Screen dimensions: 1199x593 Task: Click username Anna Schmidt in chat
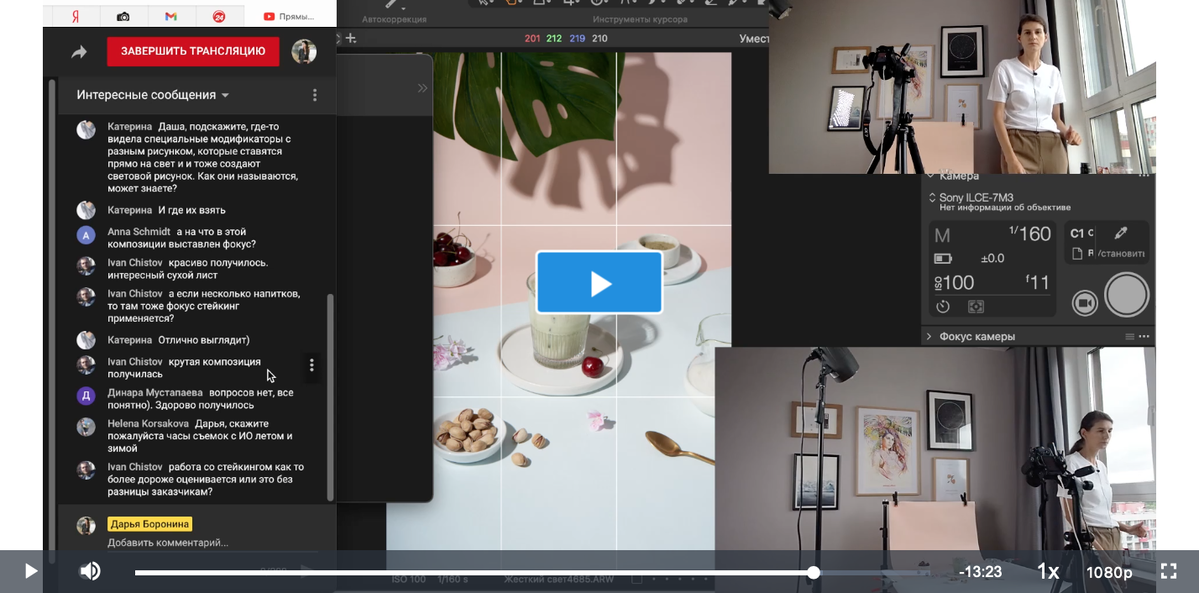click(139, 232)
